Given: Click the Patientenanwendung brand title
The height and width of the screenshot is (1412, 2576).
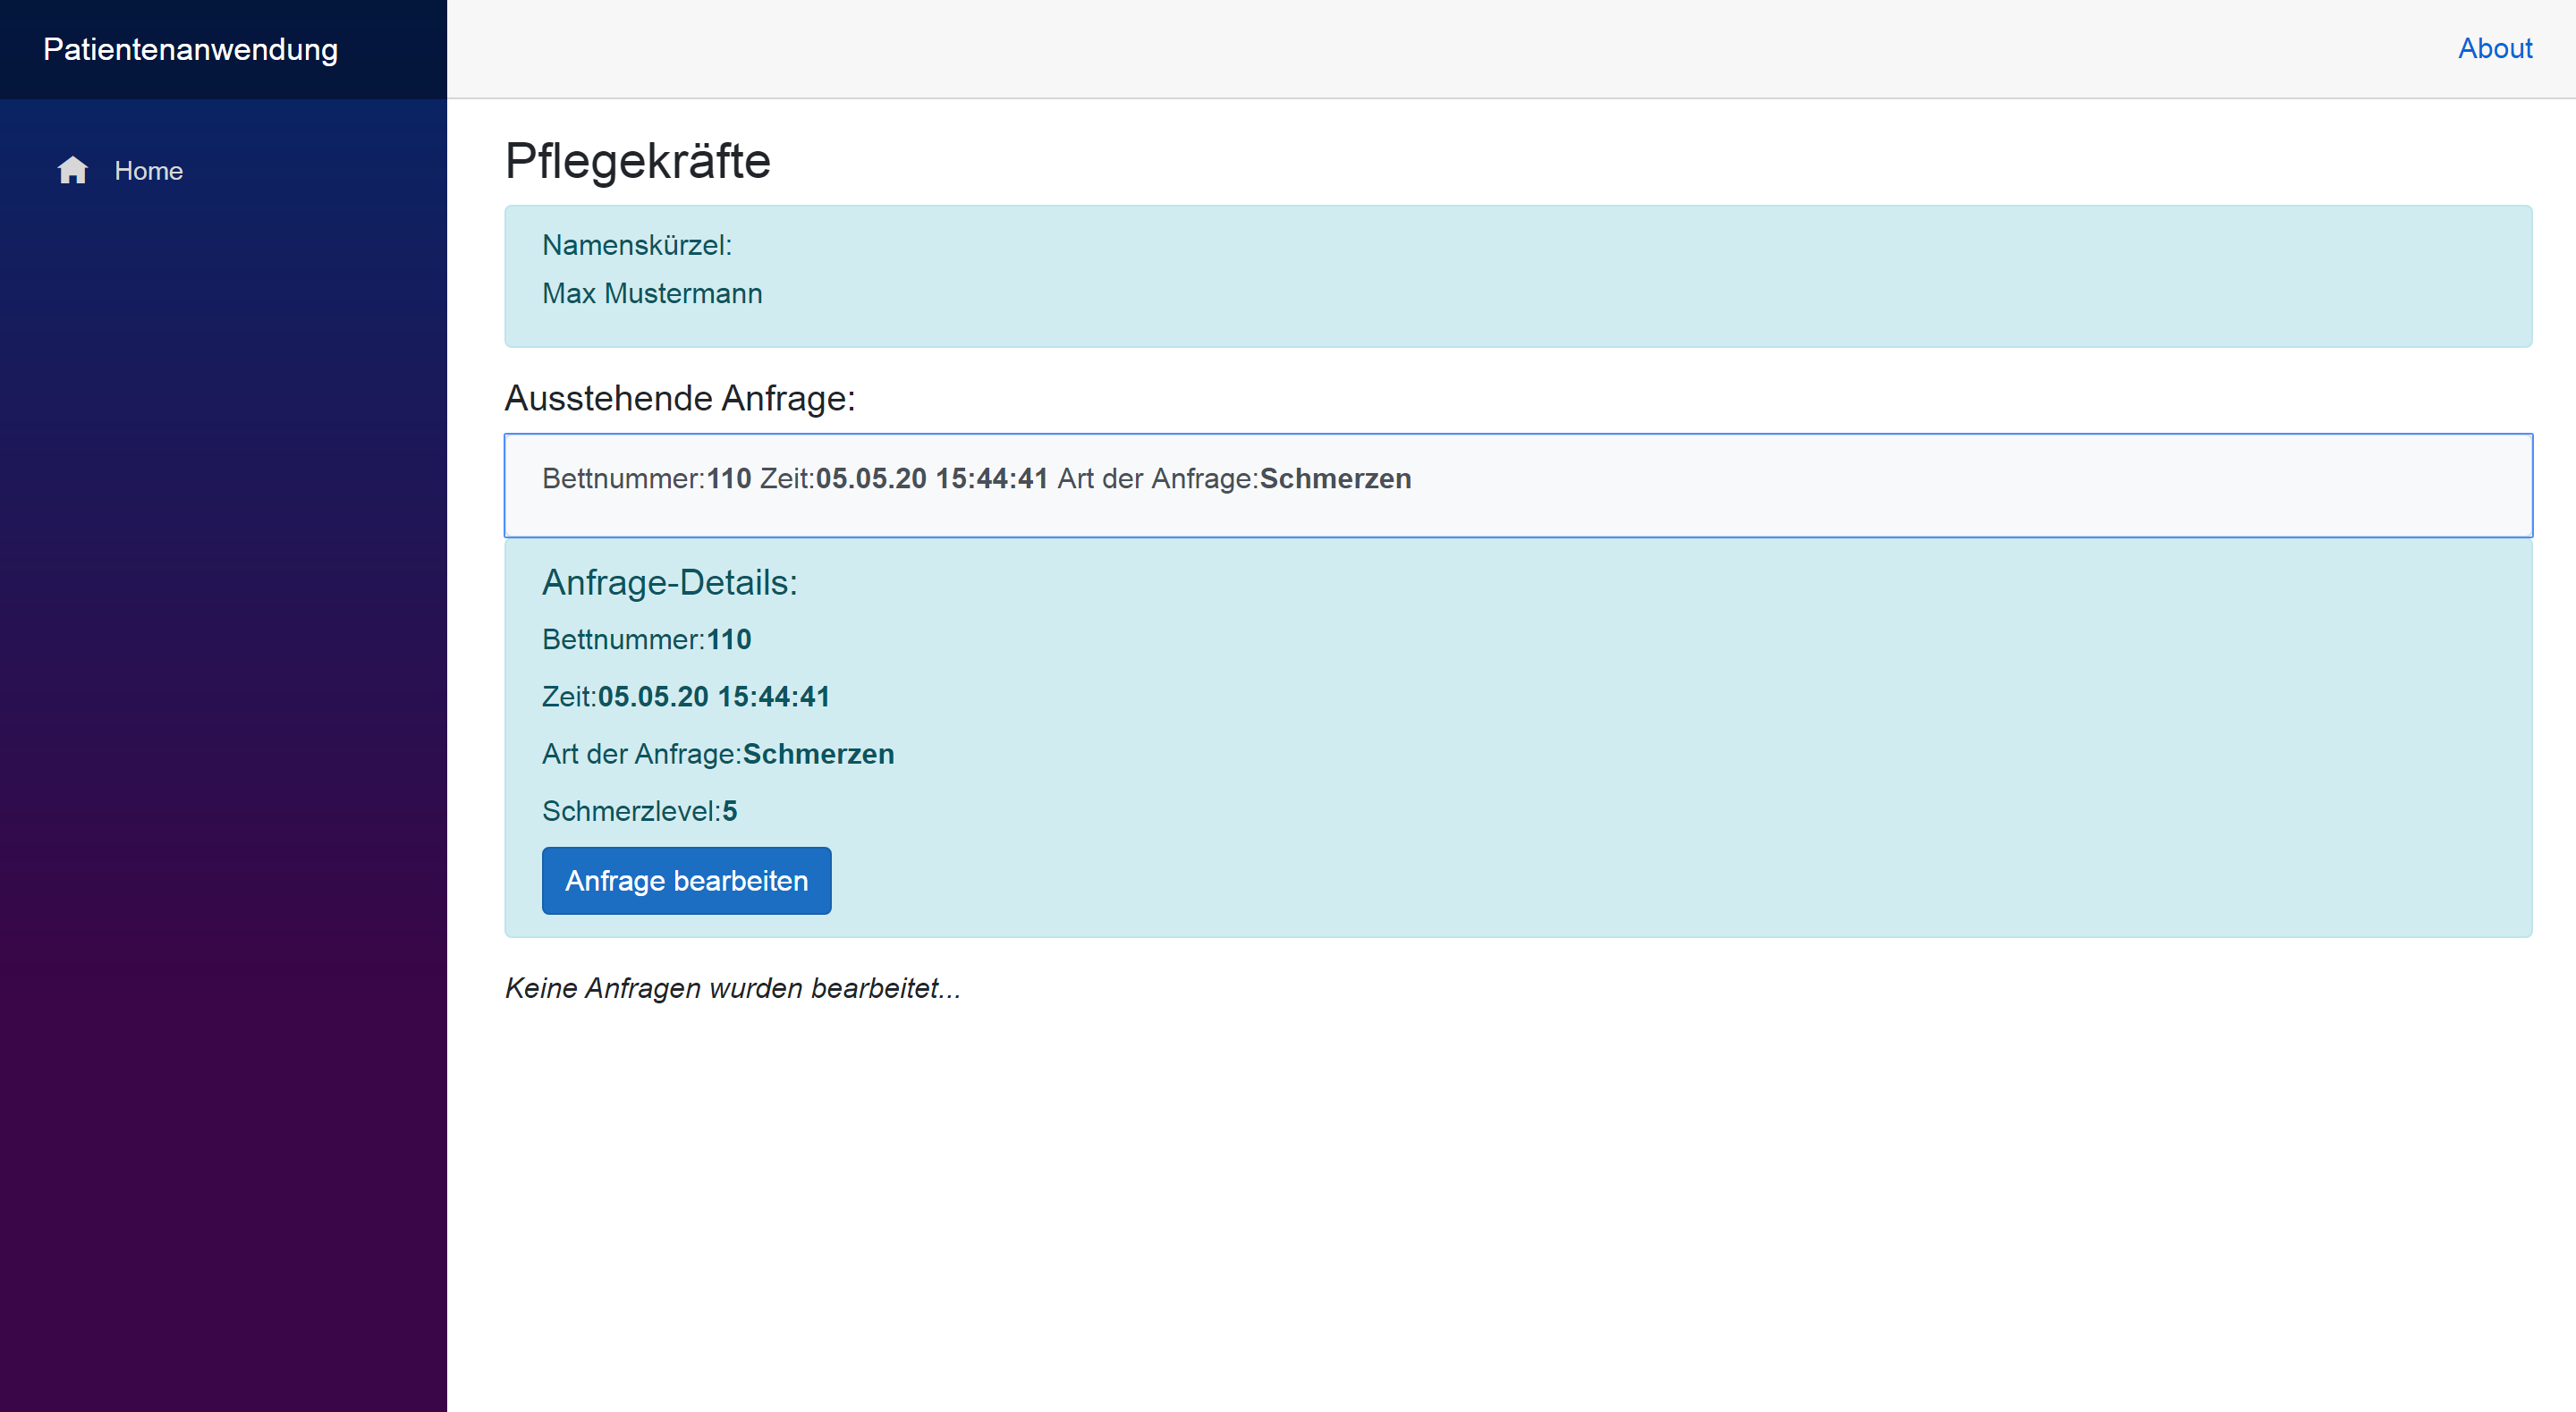Looking at the screenshot, I should [x=190, y=49].
